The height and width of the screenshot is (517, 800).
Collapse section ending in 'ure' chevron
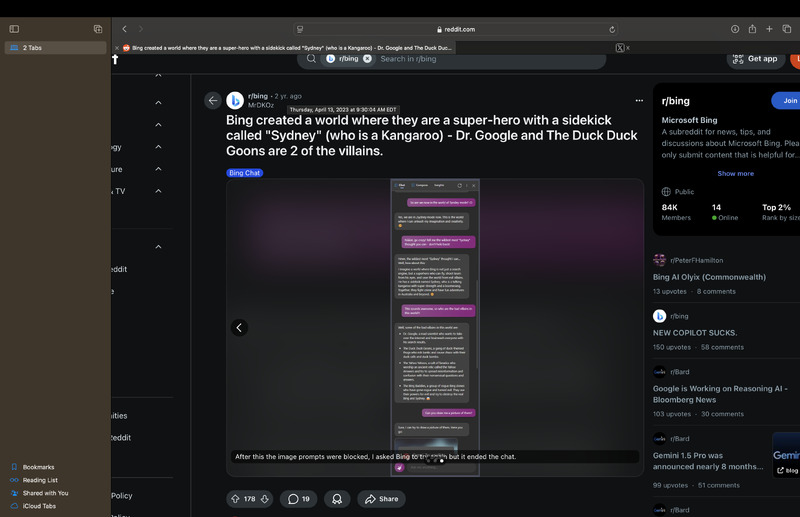pyautogui.click(x=159, y=169)
